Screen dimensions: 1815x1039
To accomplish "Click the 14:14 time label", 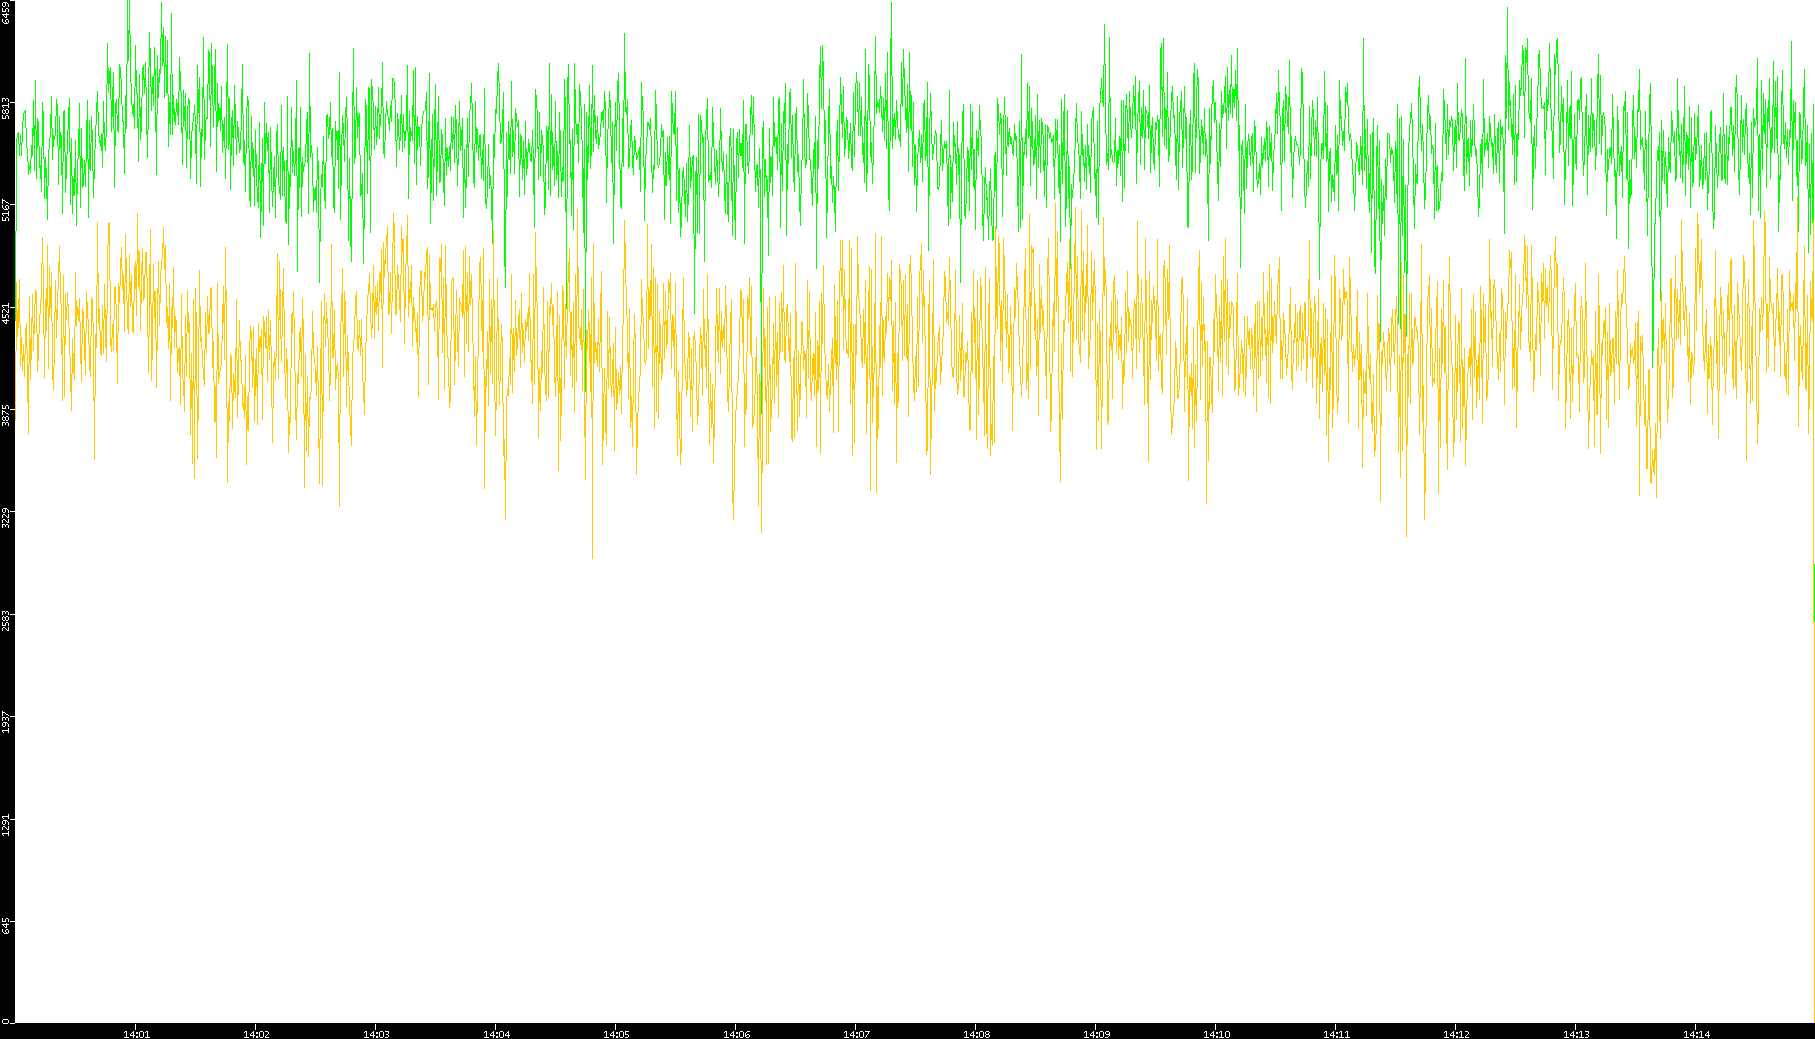I will pos(1697,1034).
